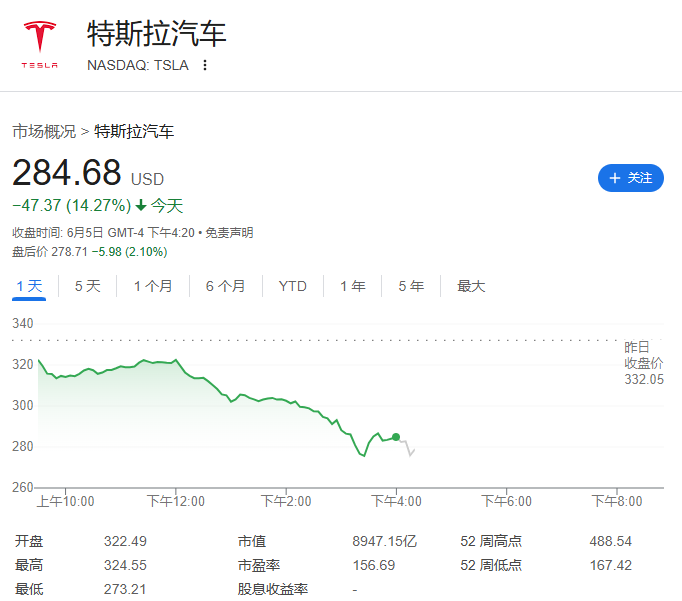Click the 特斯拉汽车 breadcrumb text
Screen dimensions: 682x601
point(134,131)
